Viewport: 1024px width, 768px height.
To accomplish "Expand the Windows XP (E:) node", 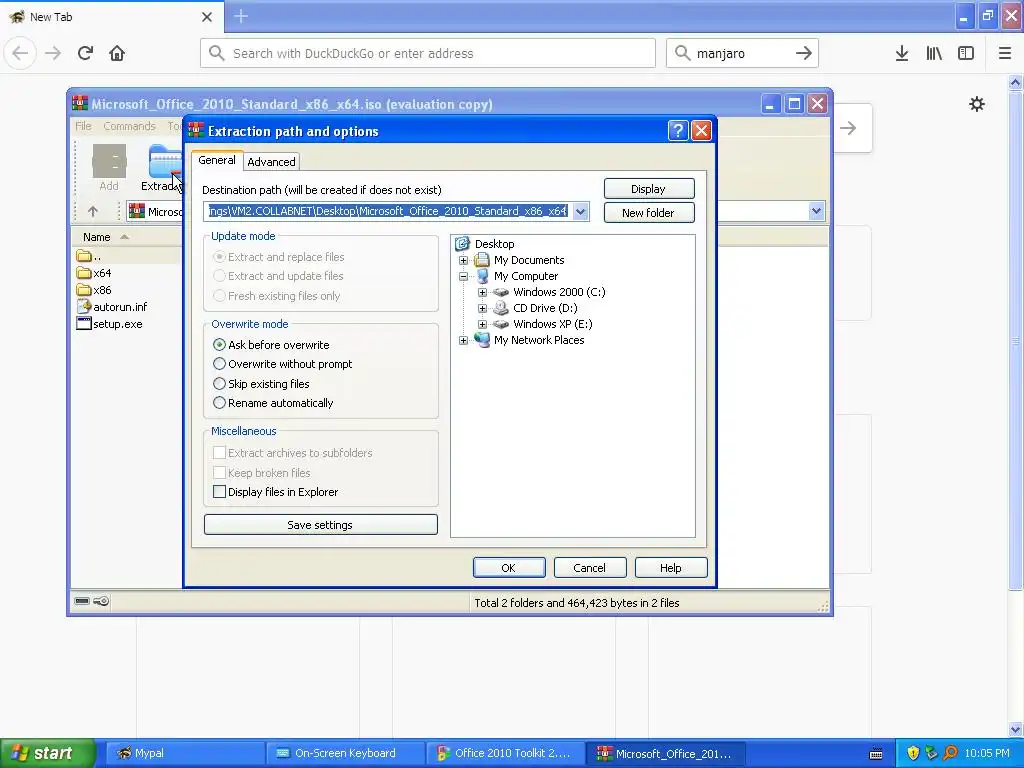I will (482, 324).
